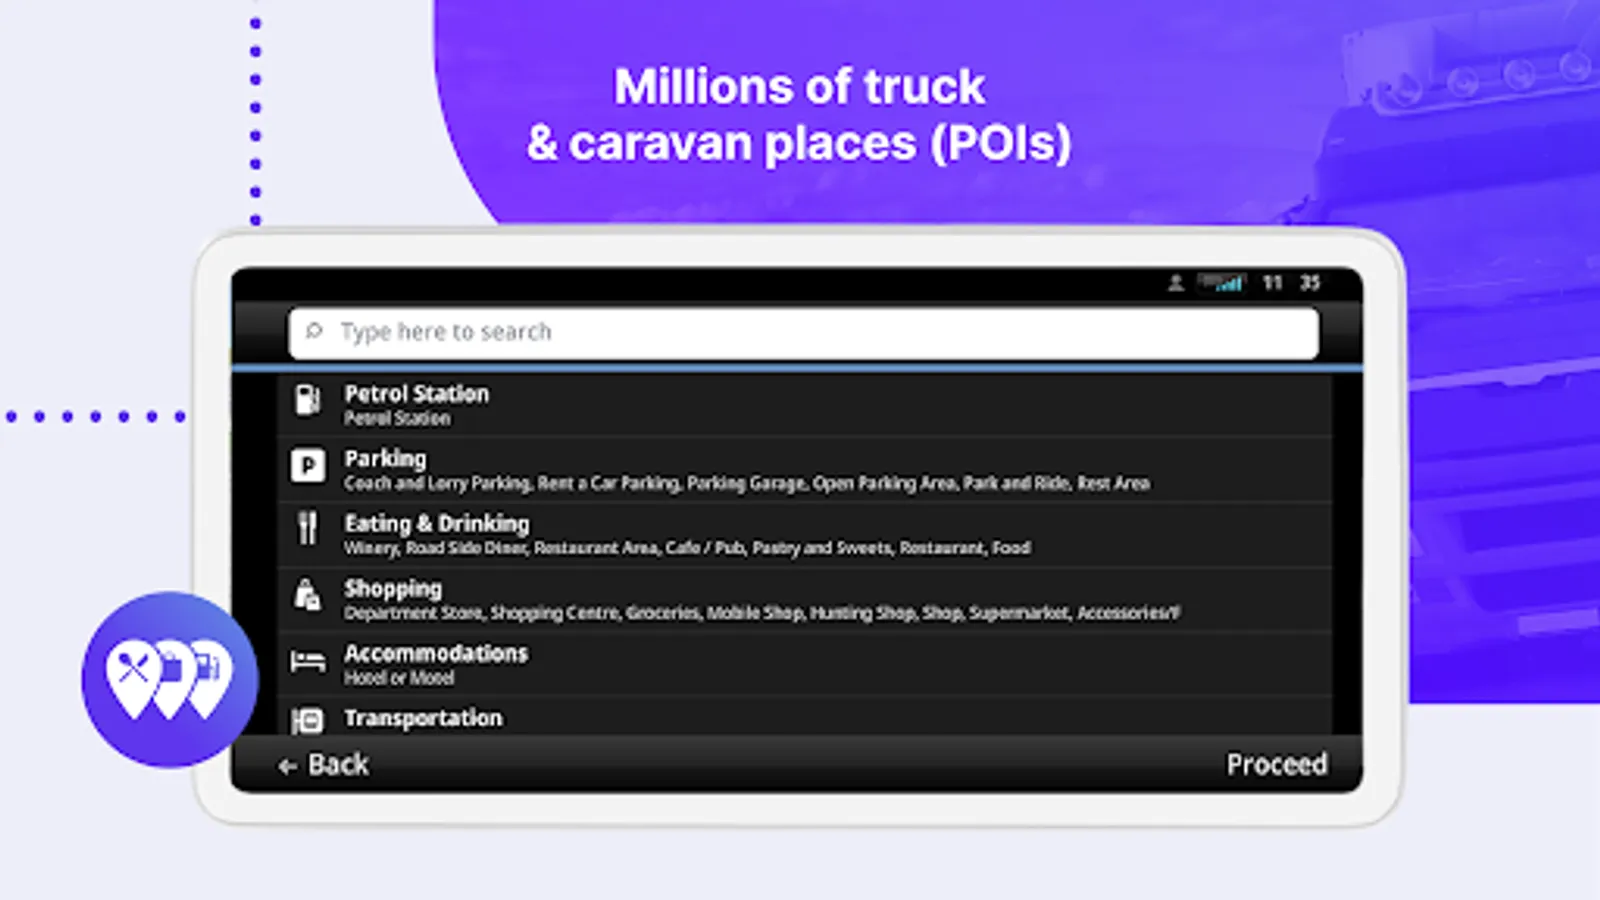
Task: Click the status bar clock
Action: 1291,283
